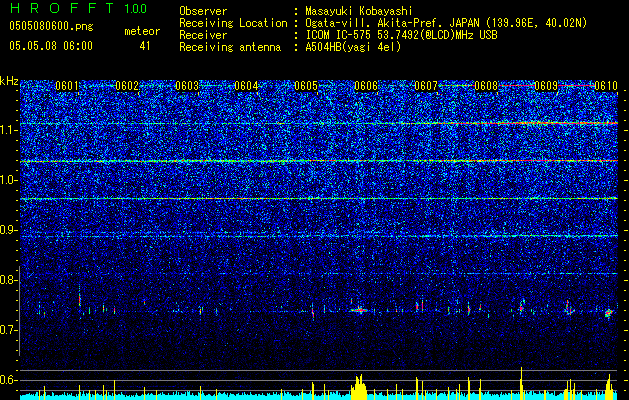Click the 'meteor' counter label
The width and height of the screenshot is (629, 400).
[x=142, y=31]
